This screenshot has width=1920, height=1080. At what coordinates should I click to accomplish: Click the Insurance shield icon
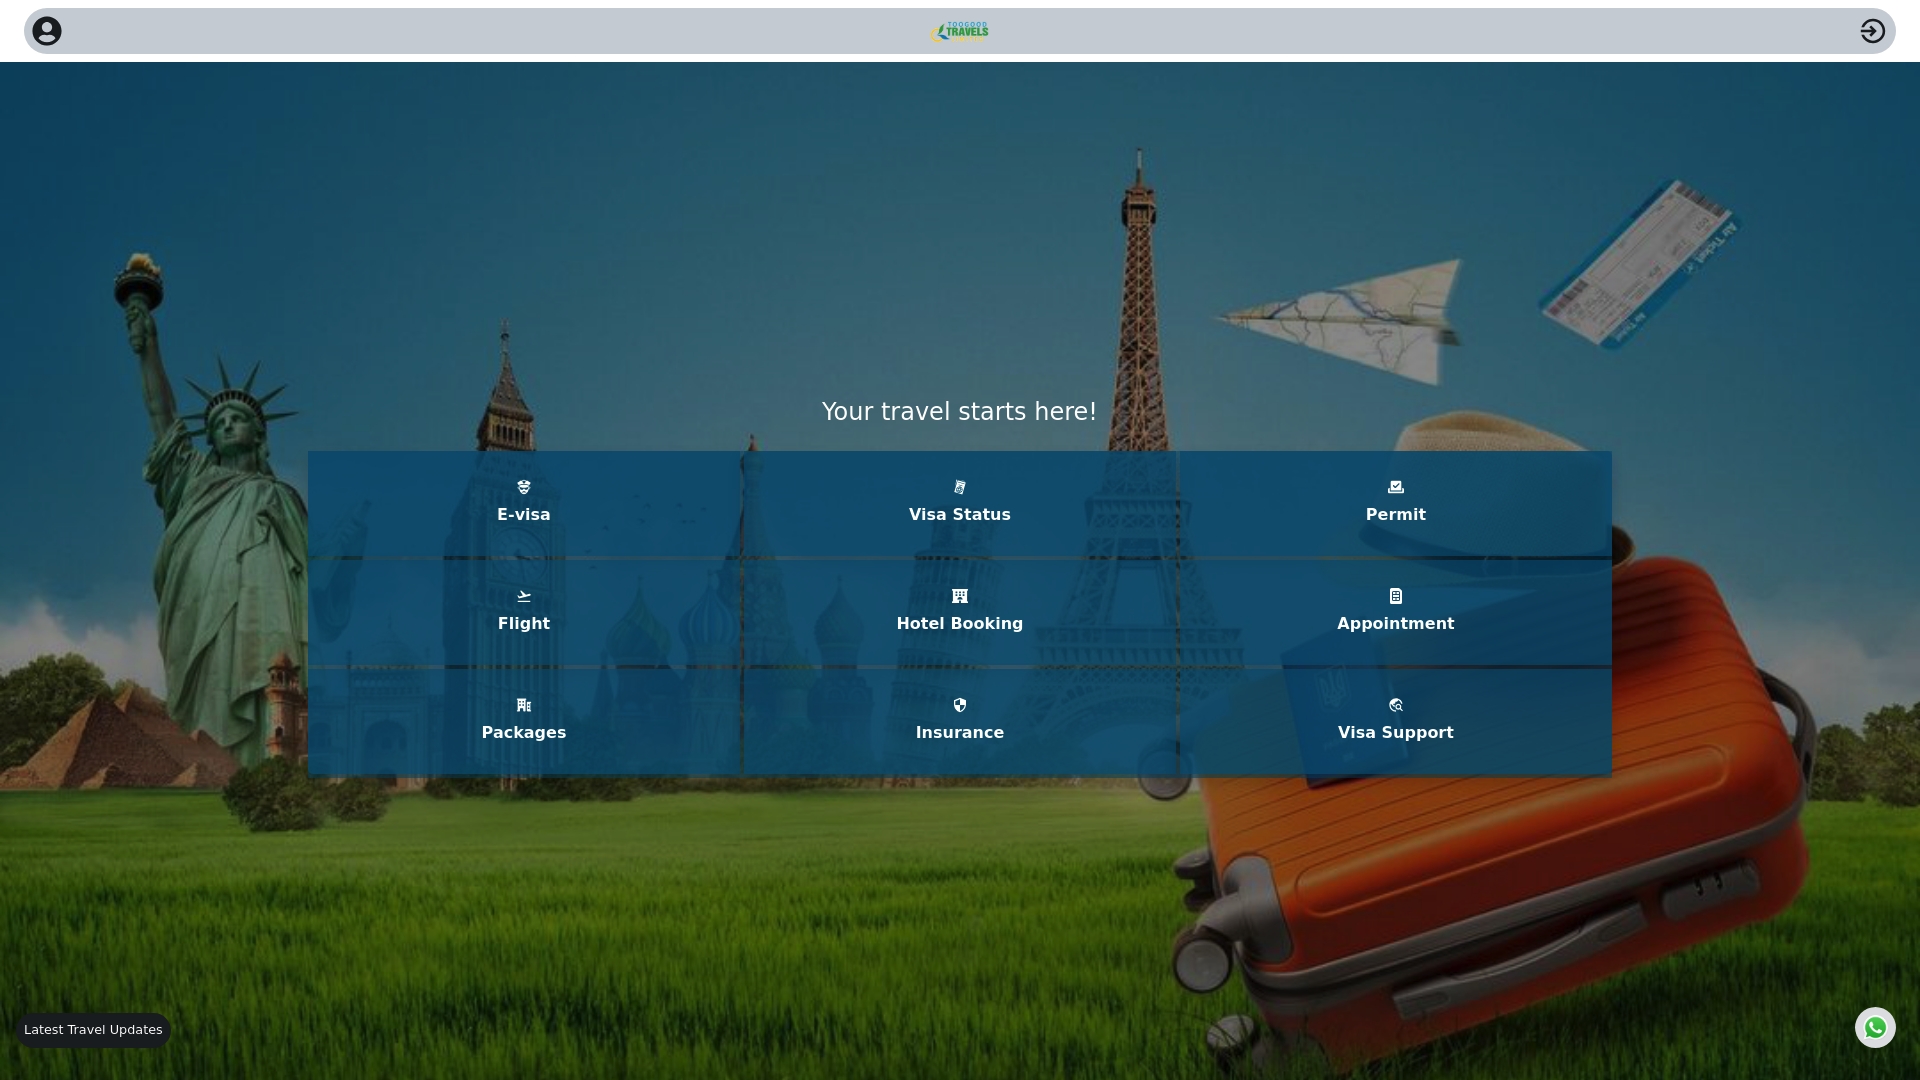960,705
